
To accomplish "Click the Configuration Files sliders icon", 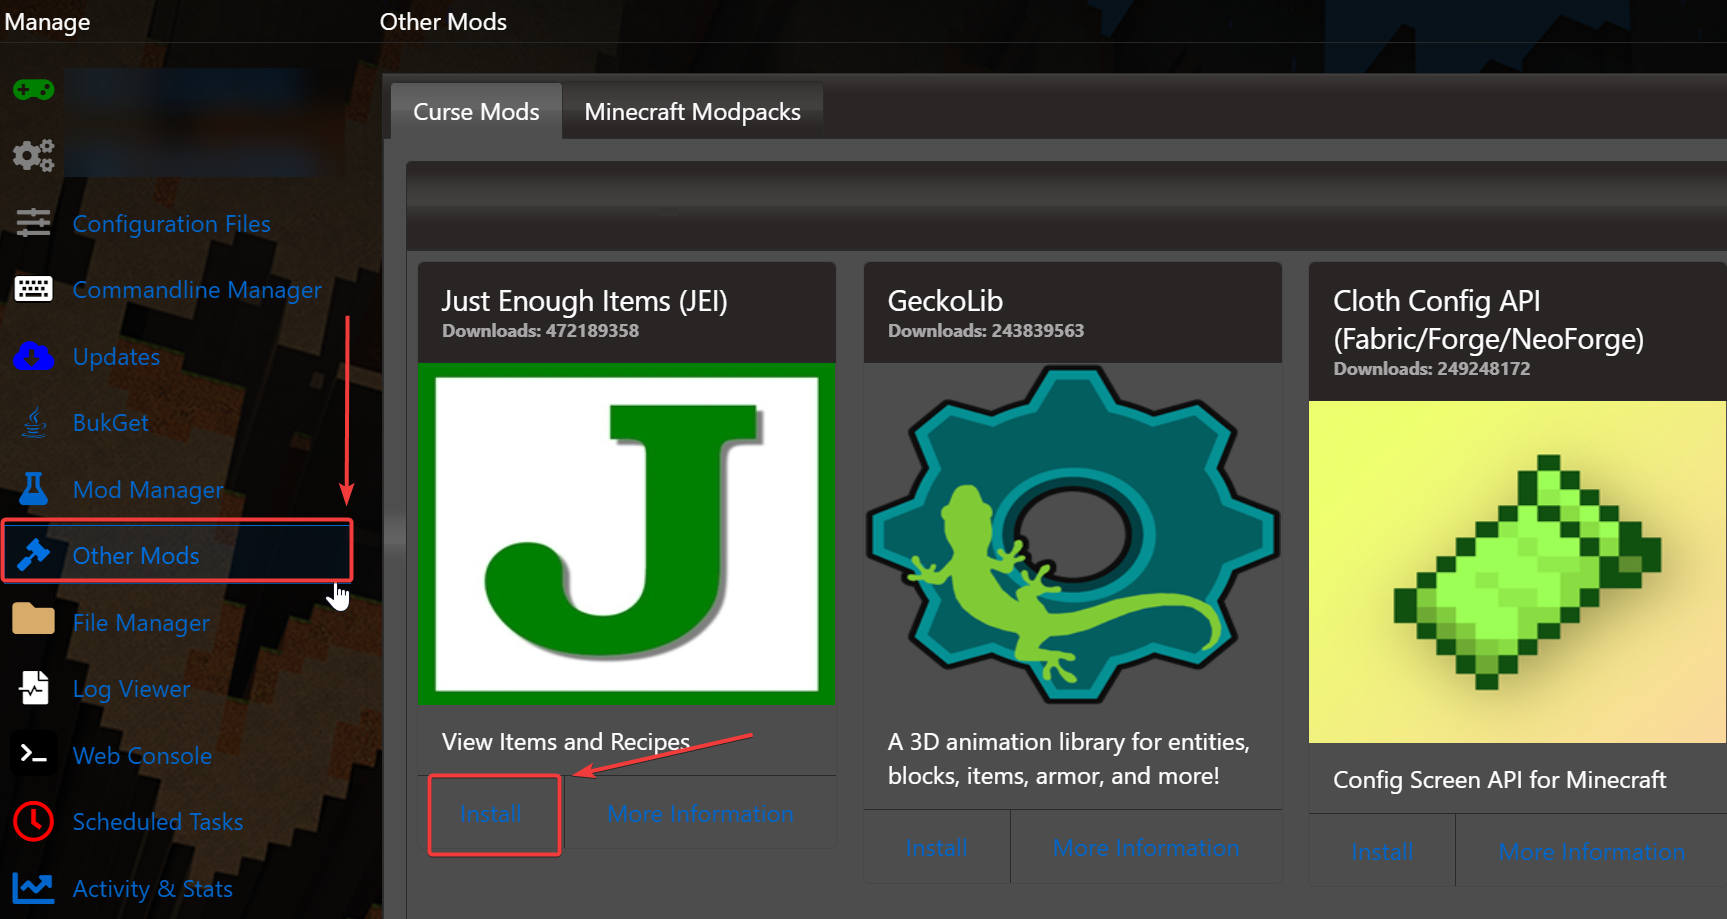I will tap(33, 223).
